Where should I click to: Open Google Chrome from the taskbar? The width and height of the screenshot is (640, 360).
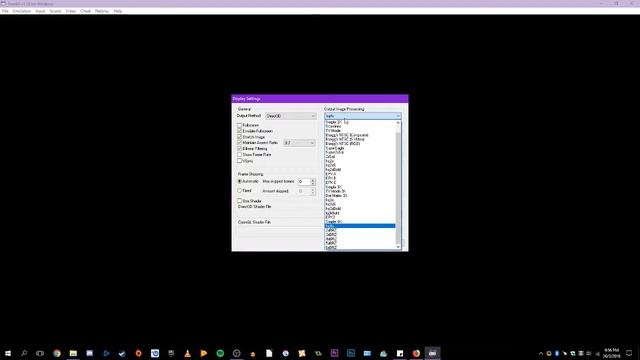(57, 353)
